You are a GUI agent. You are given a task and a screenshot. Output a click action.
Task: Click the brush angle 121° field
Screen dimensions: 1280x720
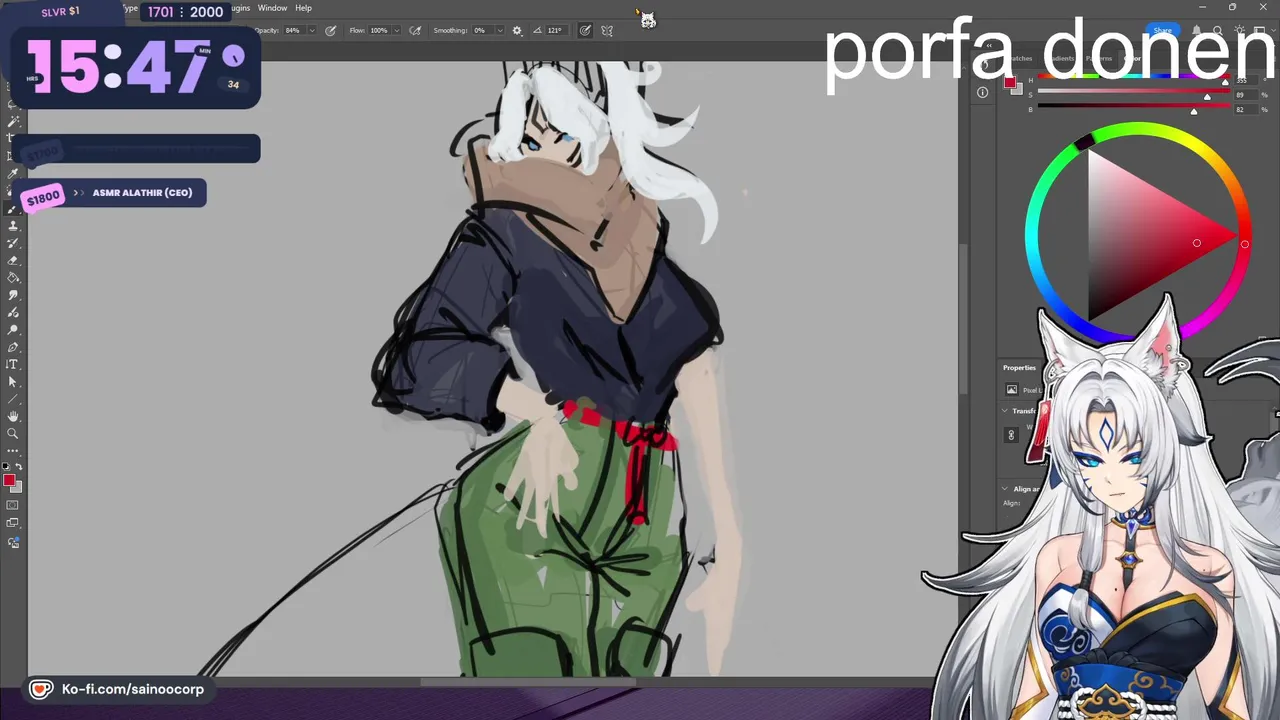coord(556,31)
